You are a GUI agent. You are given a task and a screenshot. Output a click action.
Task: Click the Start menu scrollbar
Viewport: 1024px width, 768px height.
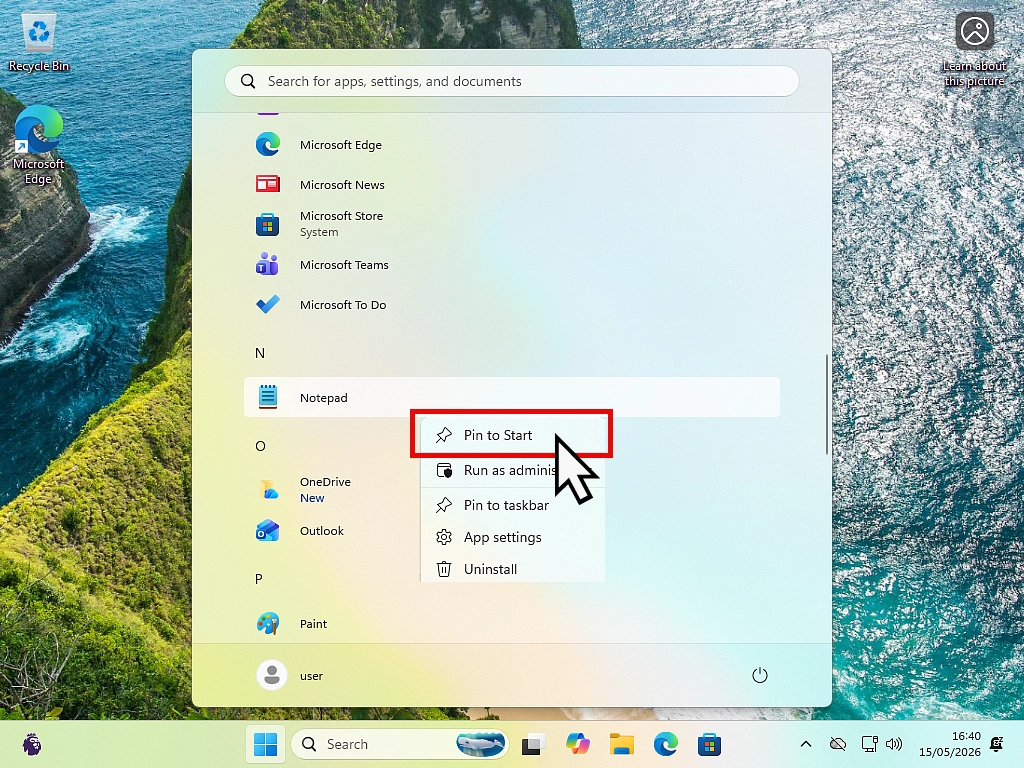pos(826,404)
